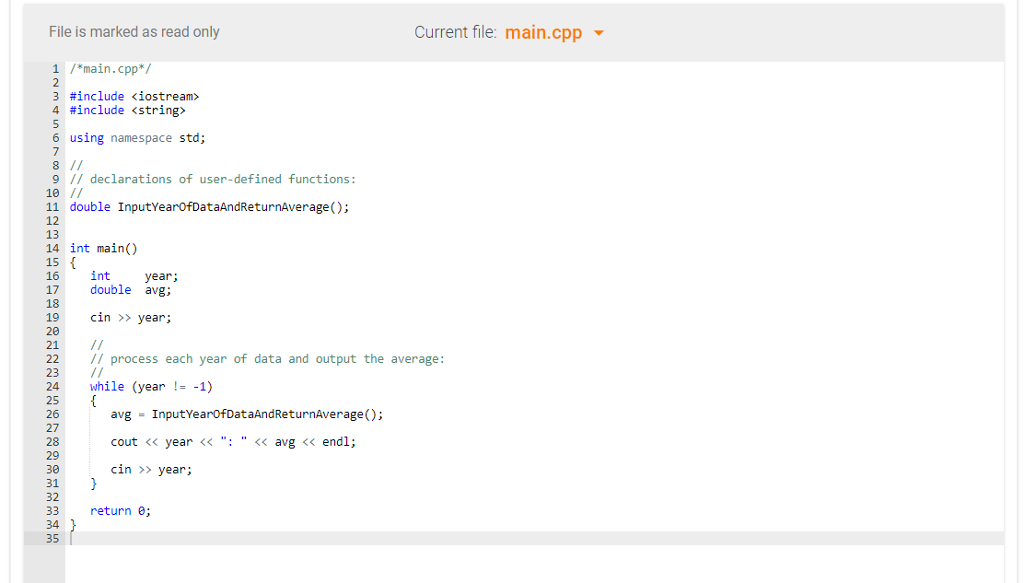Click the 'return 0;' statement

pyautogui.click(x=121, y=511)
